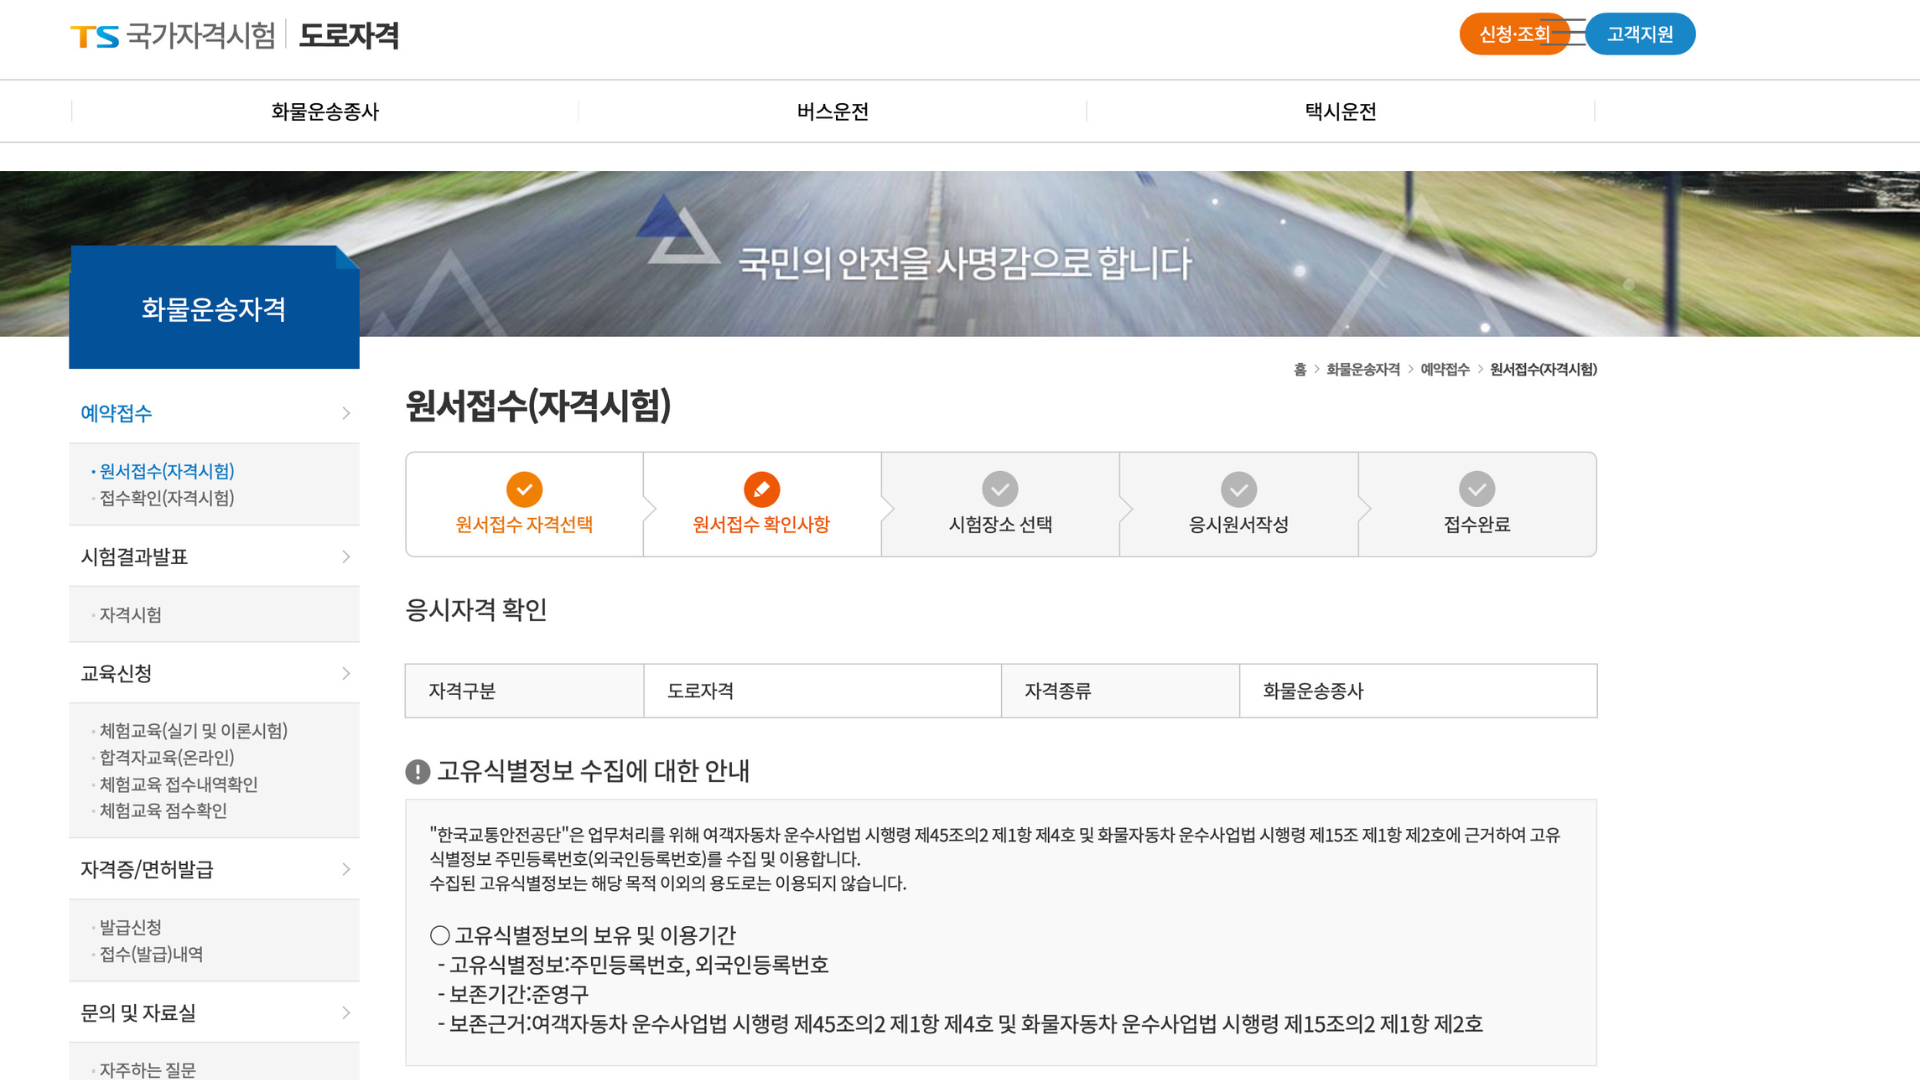Open 자주하는 질문
Viewport: 1920px width, 1080px height.
tap(146, 1069)
